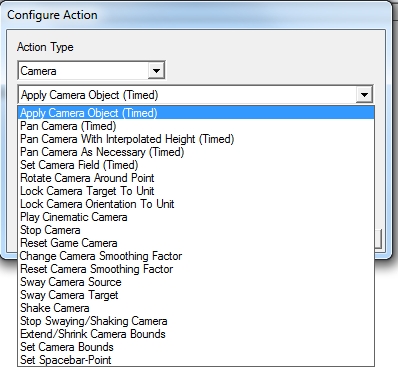Screen dimensions: 398x377
Task: Choose Extend/Shrink Camera Bounds
Action: [196, 334]
